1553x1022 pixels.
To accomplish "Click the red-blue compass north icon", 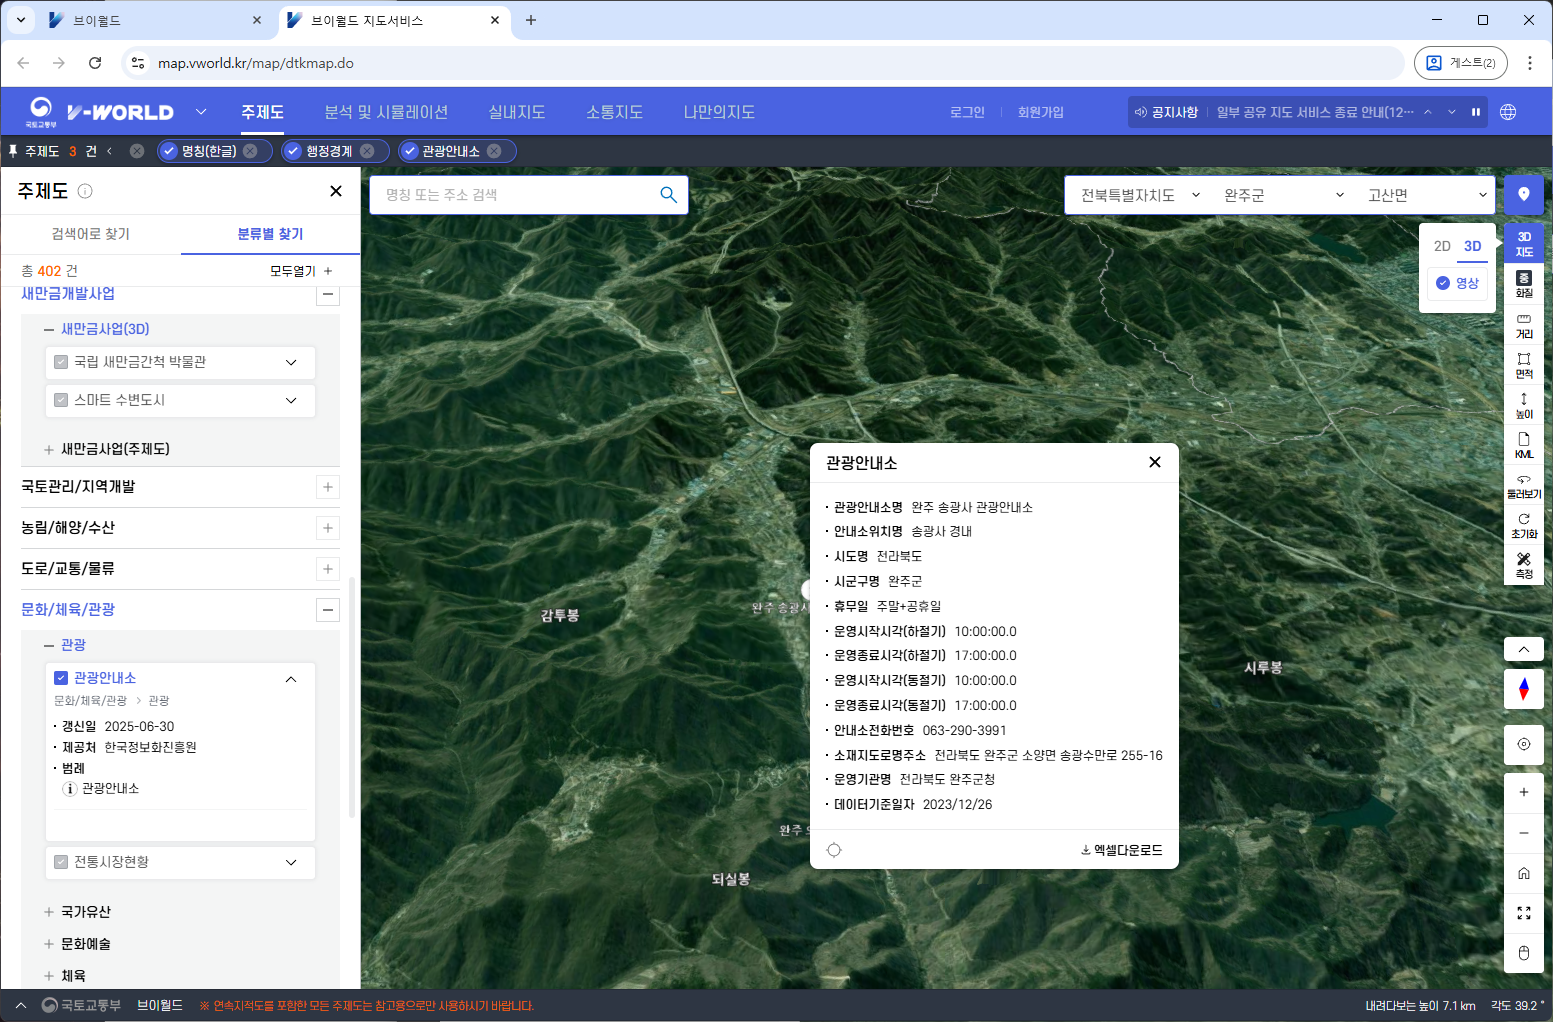I will pyautogui.click(x=1523, y=689).
